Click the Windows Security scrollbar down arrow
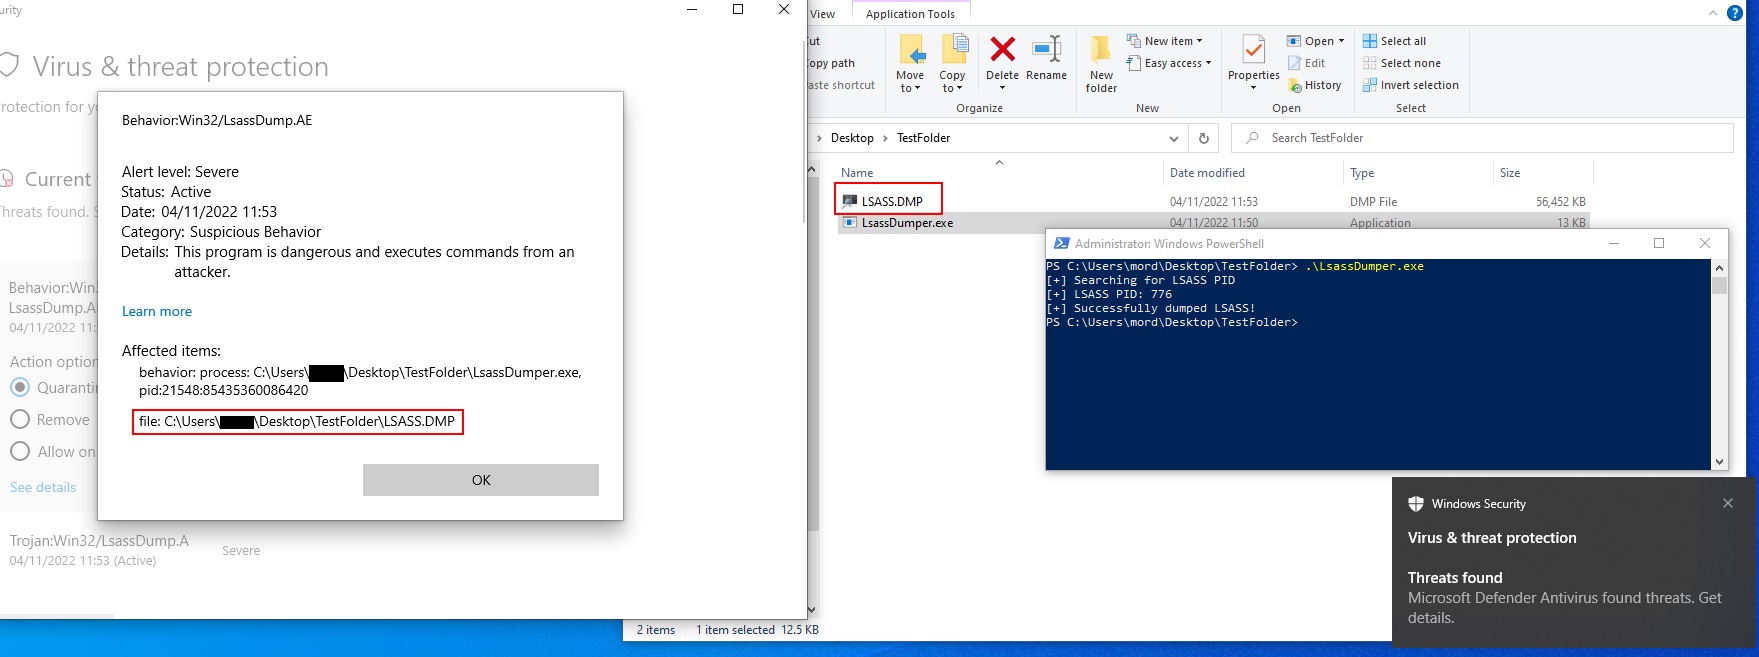1759x657 pixels. [811, 609]
